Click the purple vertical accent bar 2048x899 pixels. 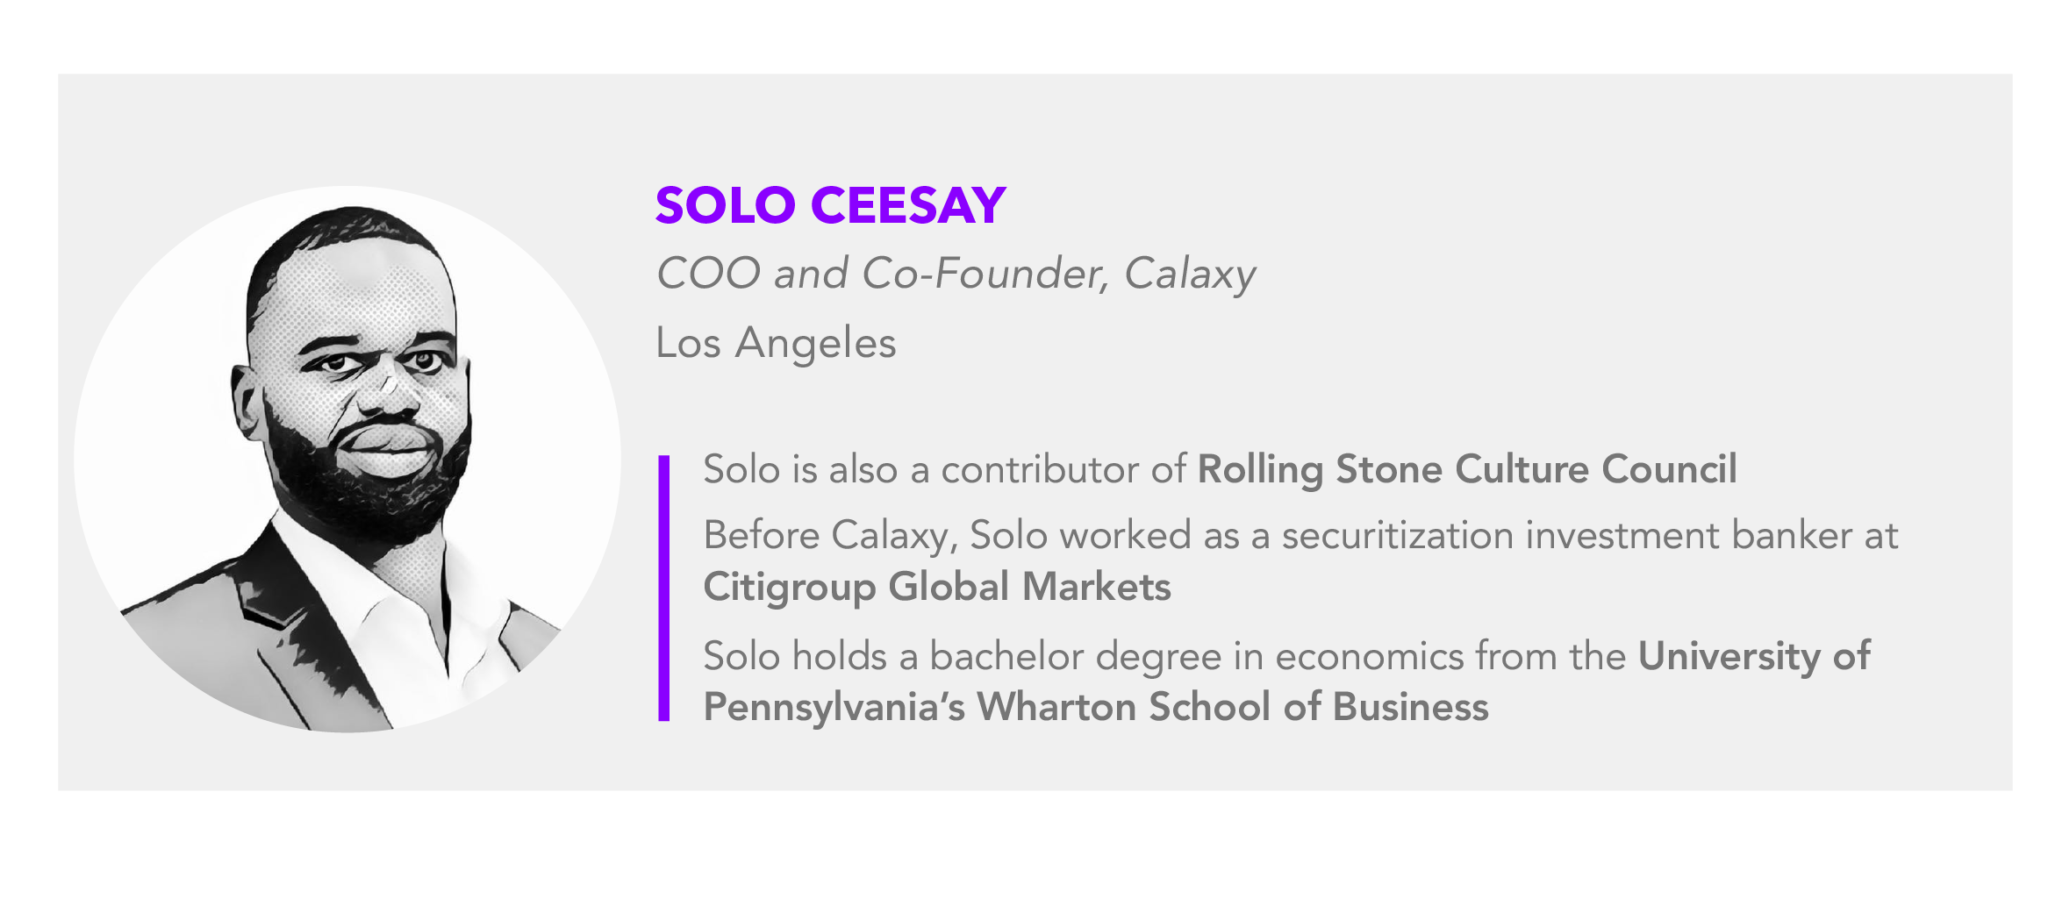[664, 588]
